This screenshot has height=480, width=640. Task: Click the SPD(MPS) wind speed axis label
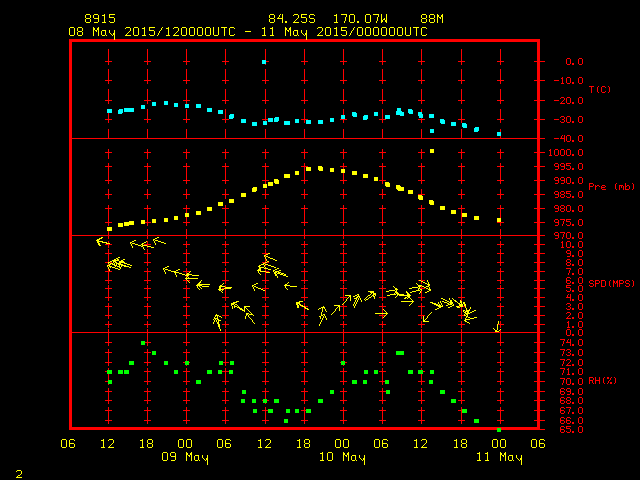coord(611,283)
